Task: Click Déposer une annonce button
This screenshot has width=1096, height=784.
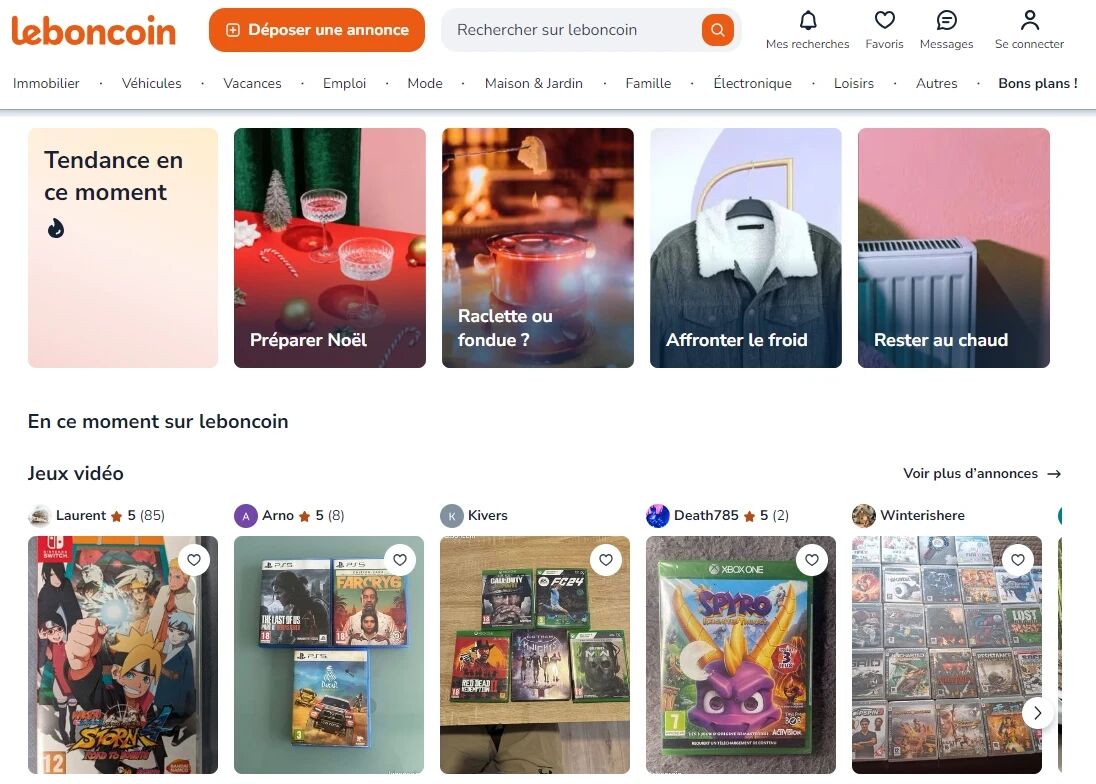Action: [x=317, y=30]
